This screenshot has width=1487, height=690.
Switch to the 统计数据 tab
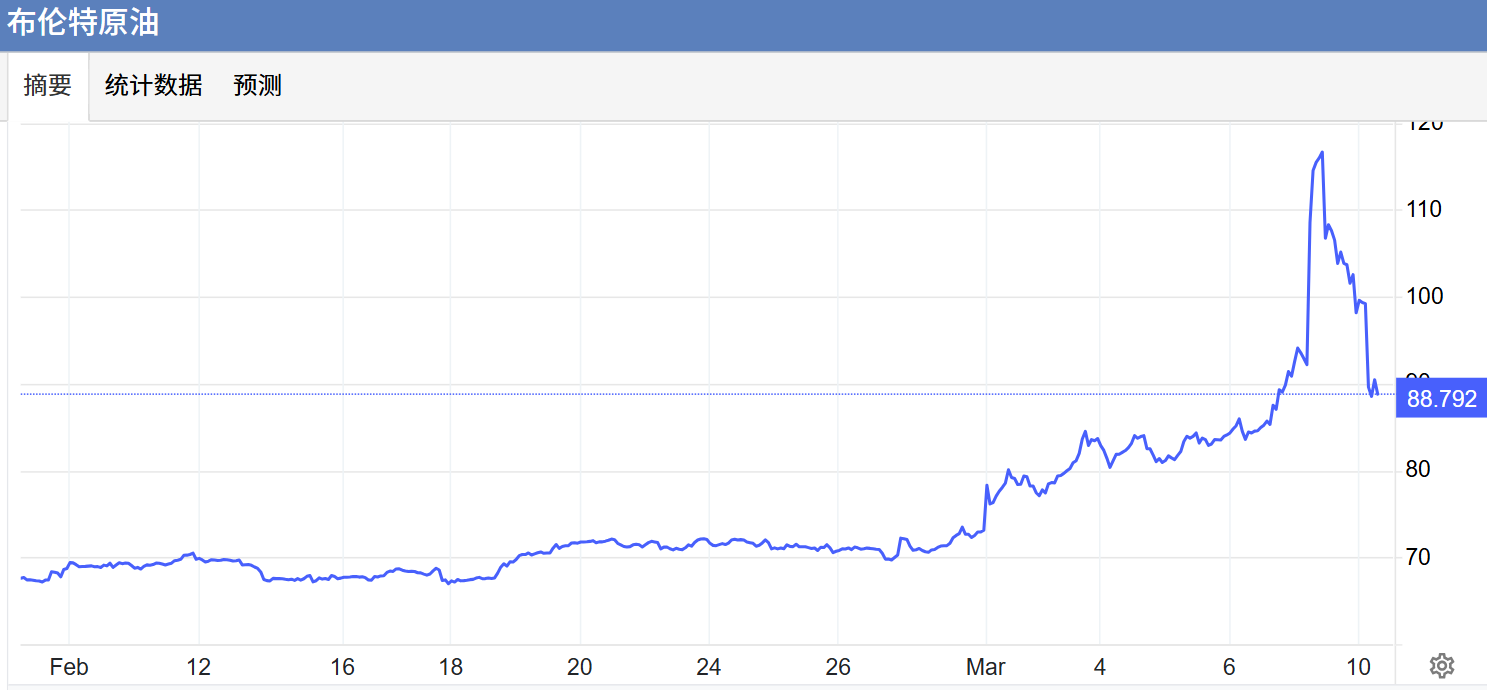[153, 86]
